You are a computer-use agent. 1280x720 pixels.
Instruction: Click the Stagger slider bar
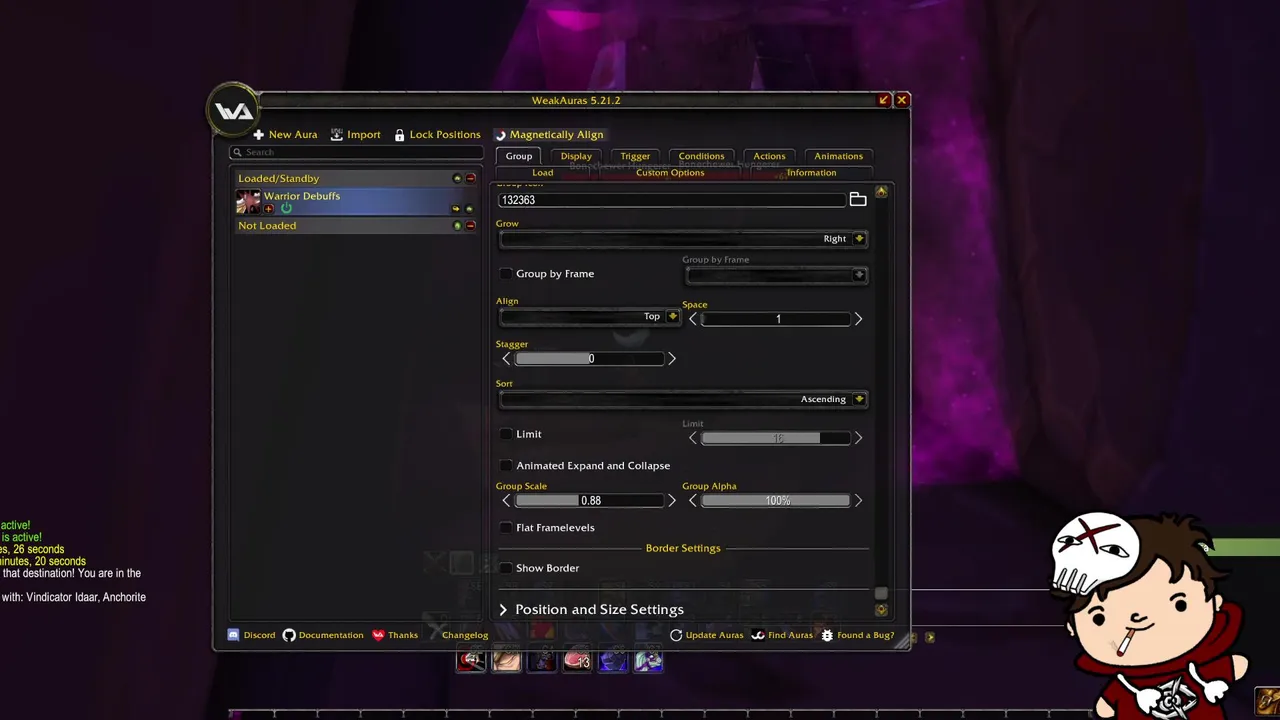[x=589, y=359]
